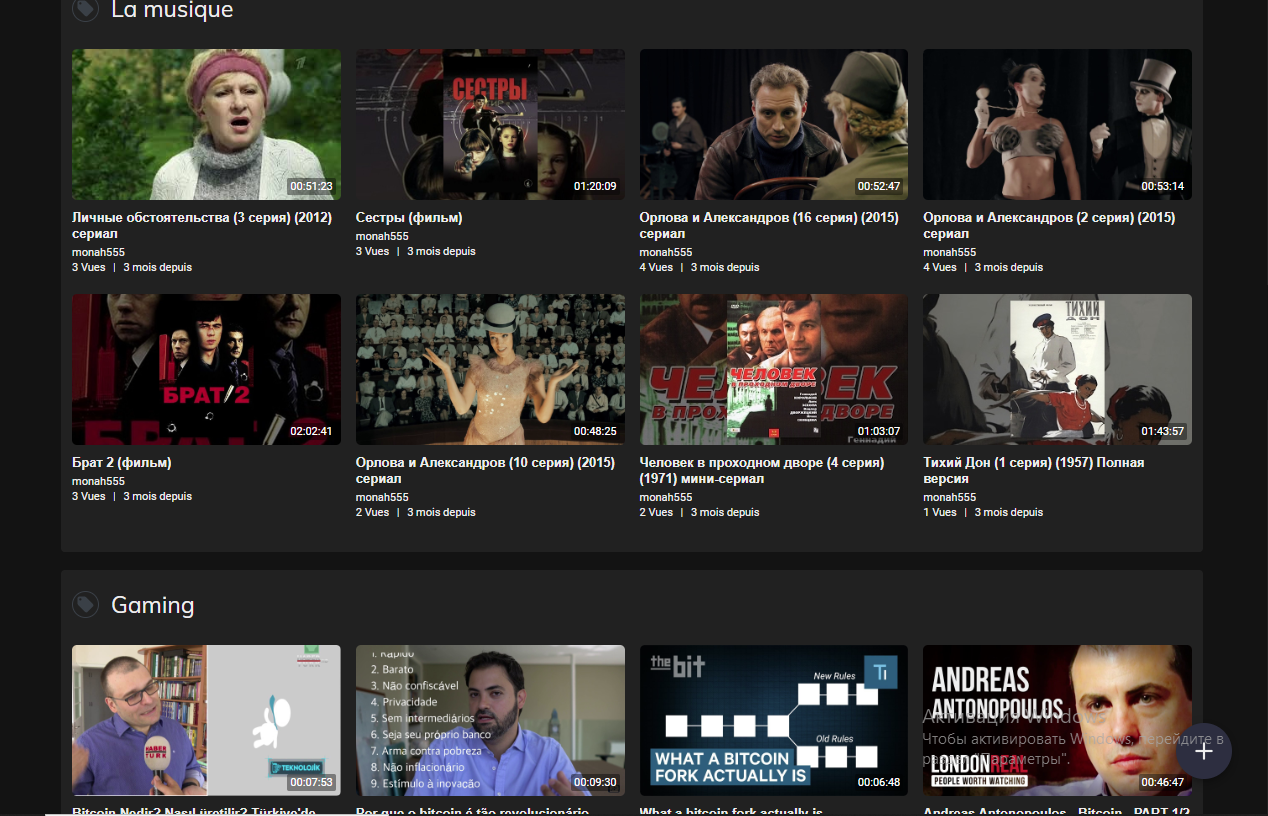The image size is (1268, 816).
Task: Open thumbnail of Сестры (фильм)
Action: [490, 125]
